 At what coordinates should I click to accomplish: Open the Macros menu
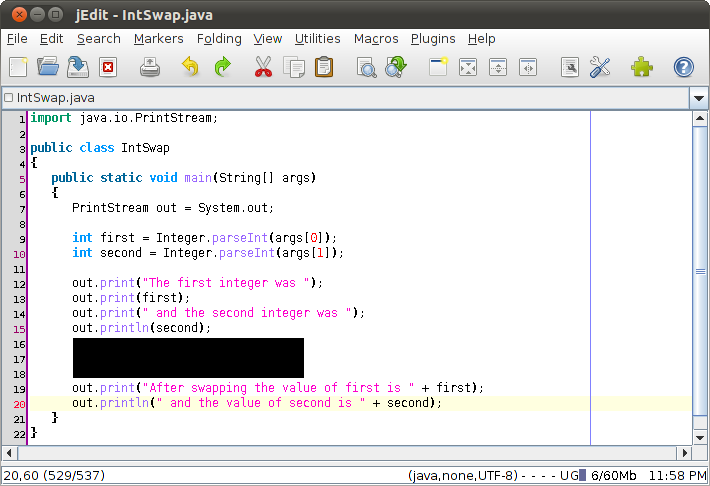376,39
